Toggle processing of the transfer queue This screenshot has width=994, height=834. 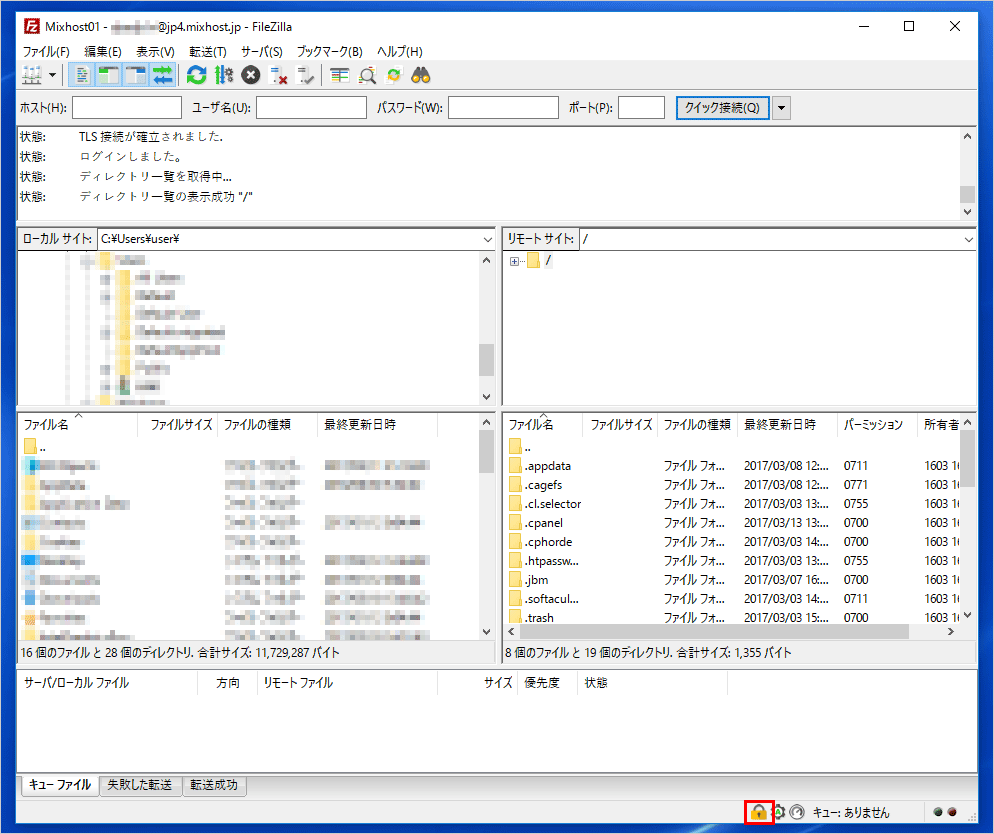click(224, 75)
